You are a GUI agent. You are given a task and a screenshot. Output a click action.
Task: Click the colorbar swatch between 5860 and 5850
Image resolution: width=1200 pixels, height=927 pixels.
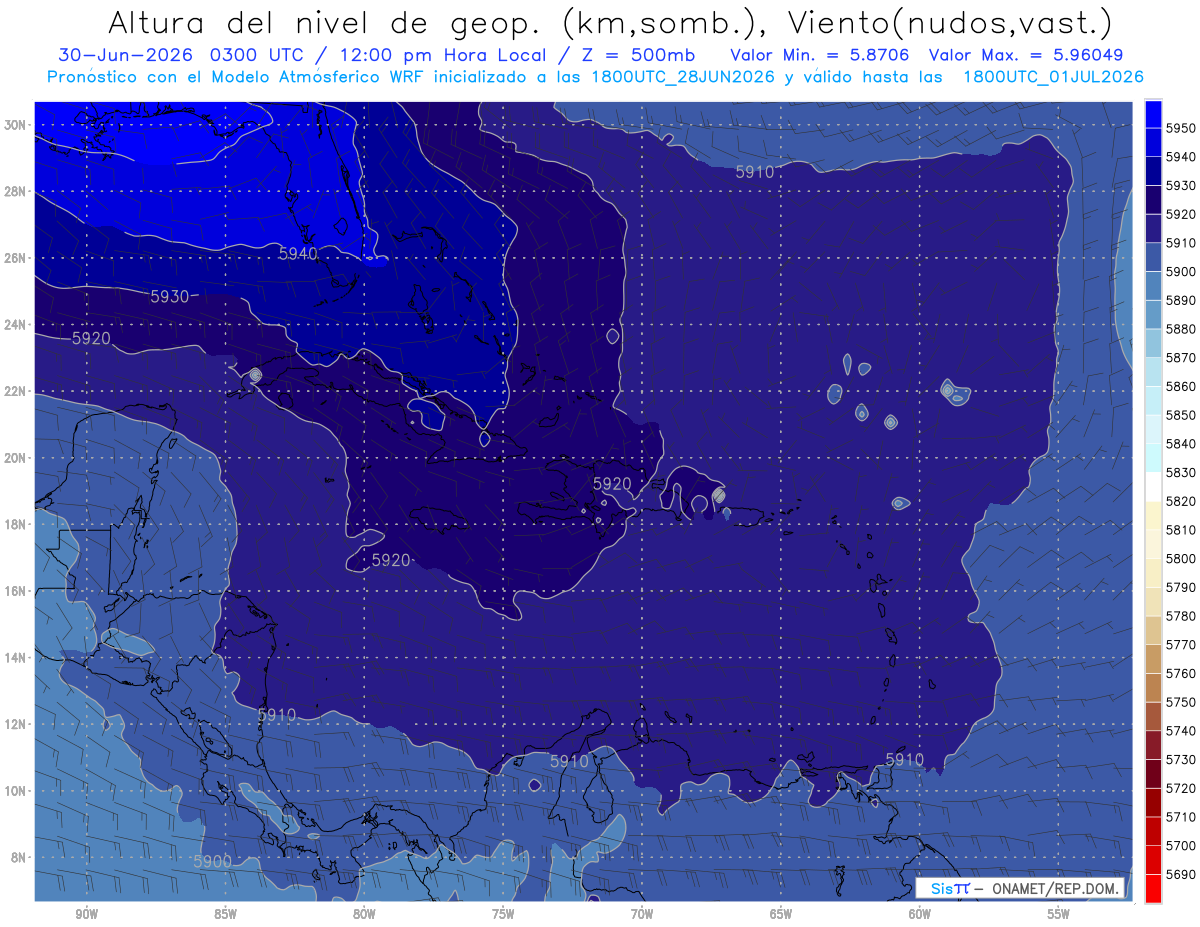[x=1152, y=401]
